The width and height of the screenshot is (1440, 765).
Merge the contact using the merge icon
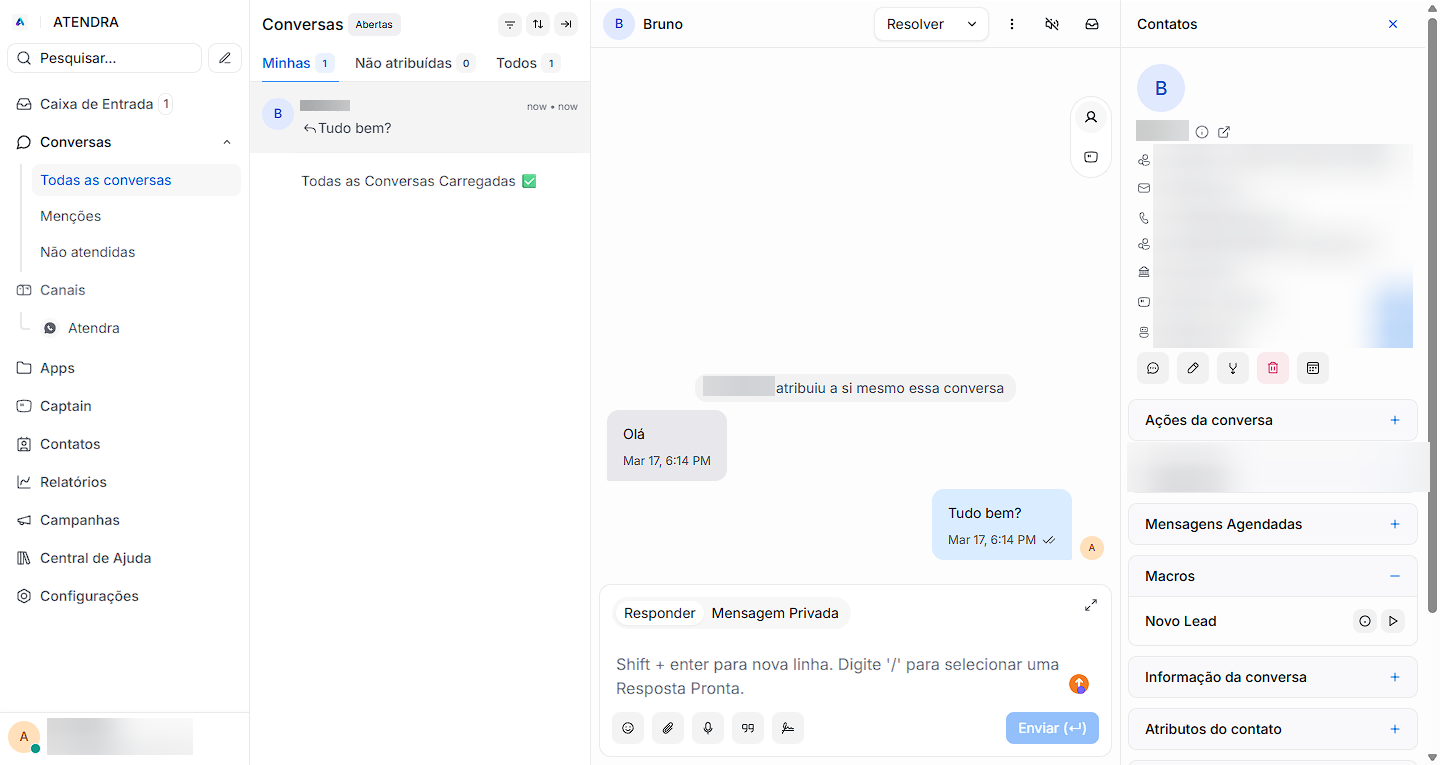click(1233, 368)
